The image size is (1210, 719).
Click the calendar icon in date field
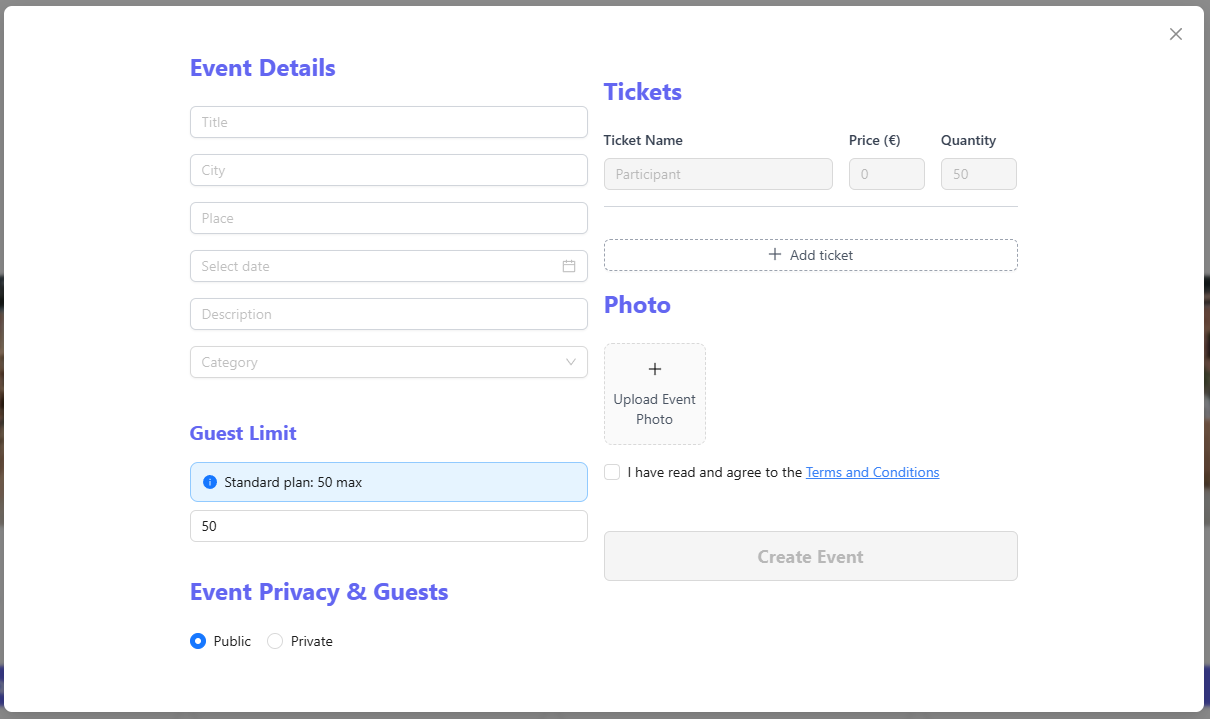tap(569, 266)
